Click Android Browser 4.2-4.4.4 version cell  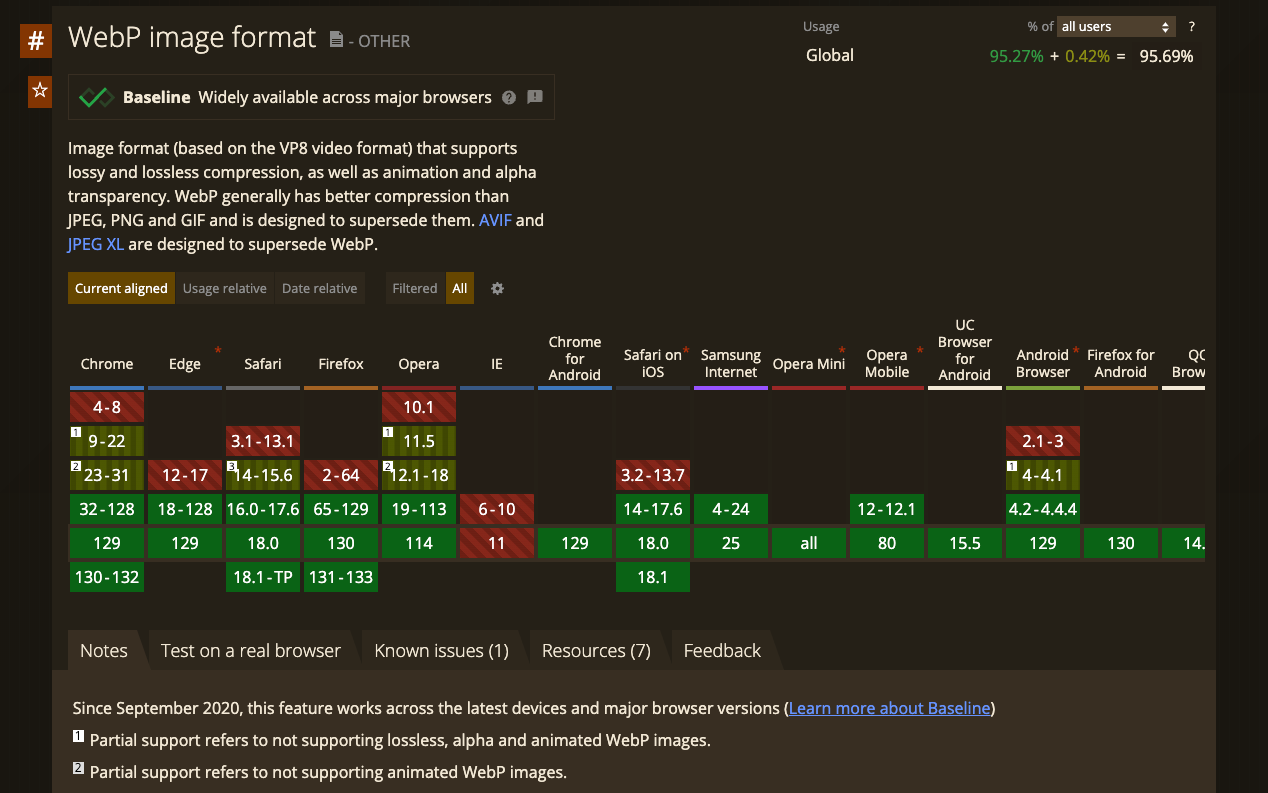click(x=1043, y=509)
